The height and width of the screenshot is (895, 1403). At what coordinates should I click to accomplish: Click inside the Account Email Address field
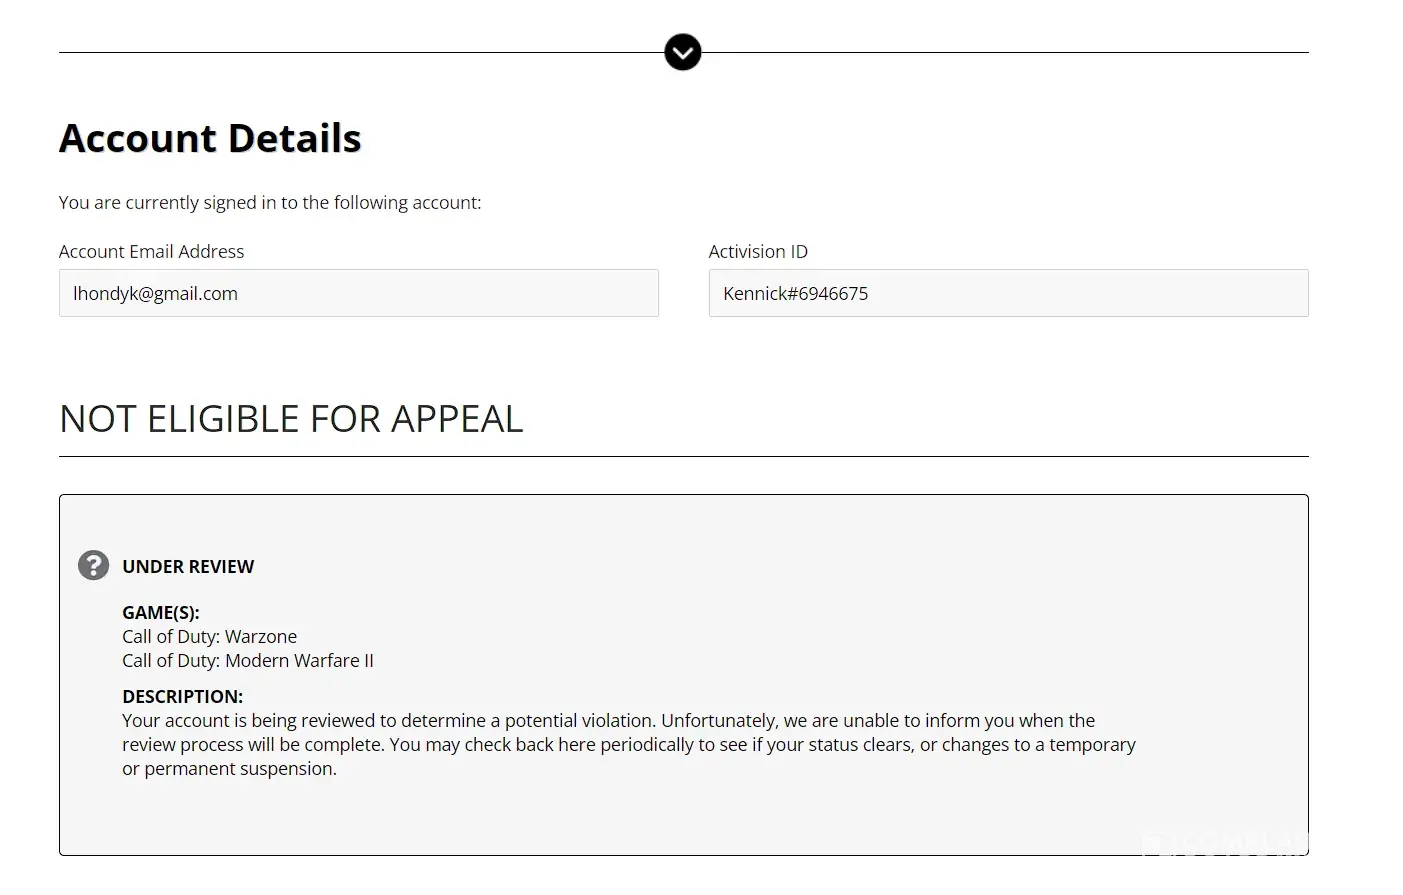(x=358, y=293)
